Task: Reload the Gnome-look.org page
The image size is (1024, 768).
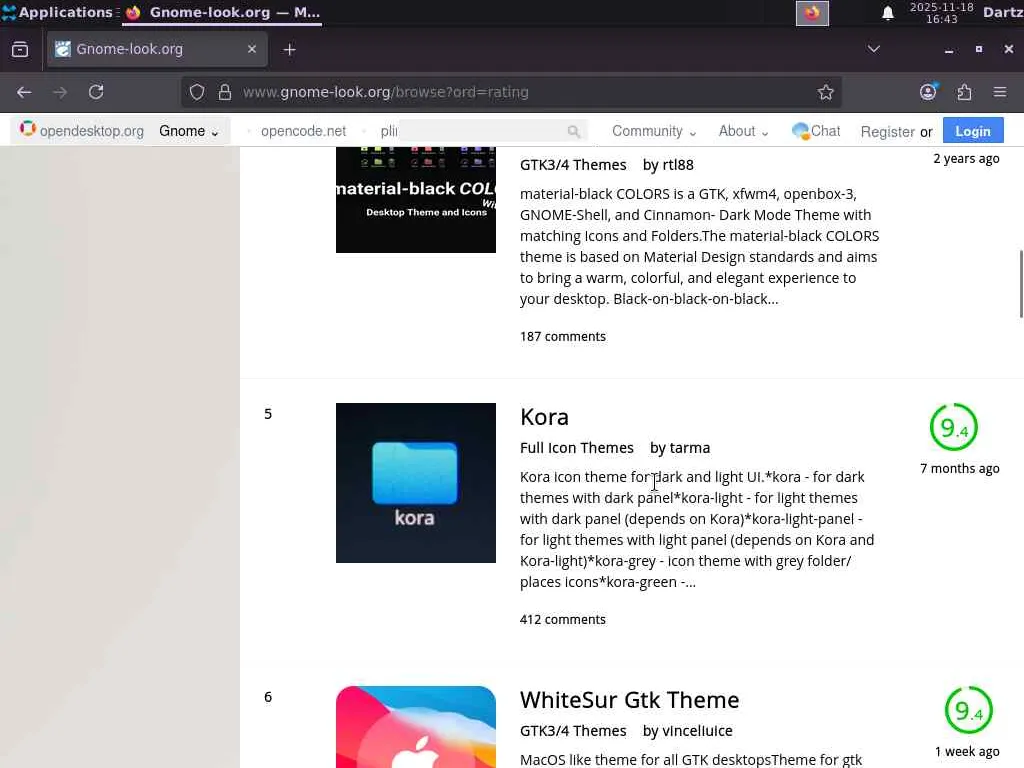Action: tap(96, 92)
